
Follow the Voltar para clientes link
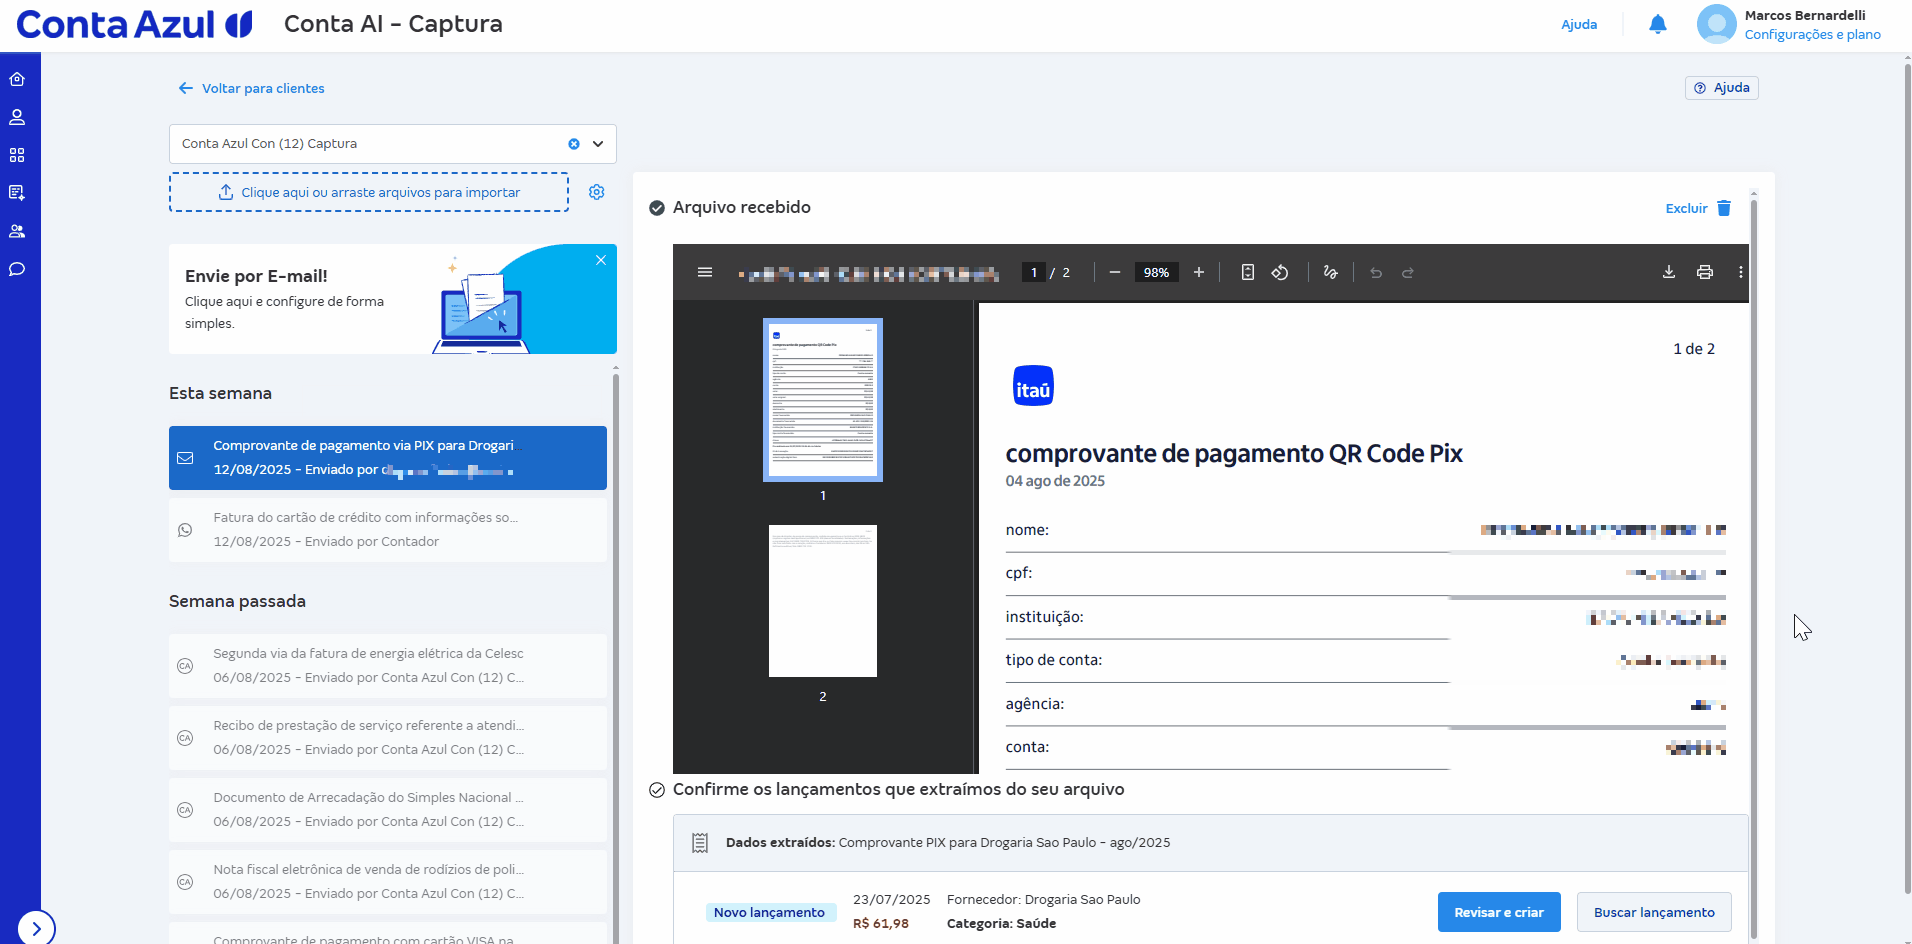[251, 88]
